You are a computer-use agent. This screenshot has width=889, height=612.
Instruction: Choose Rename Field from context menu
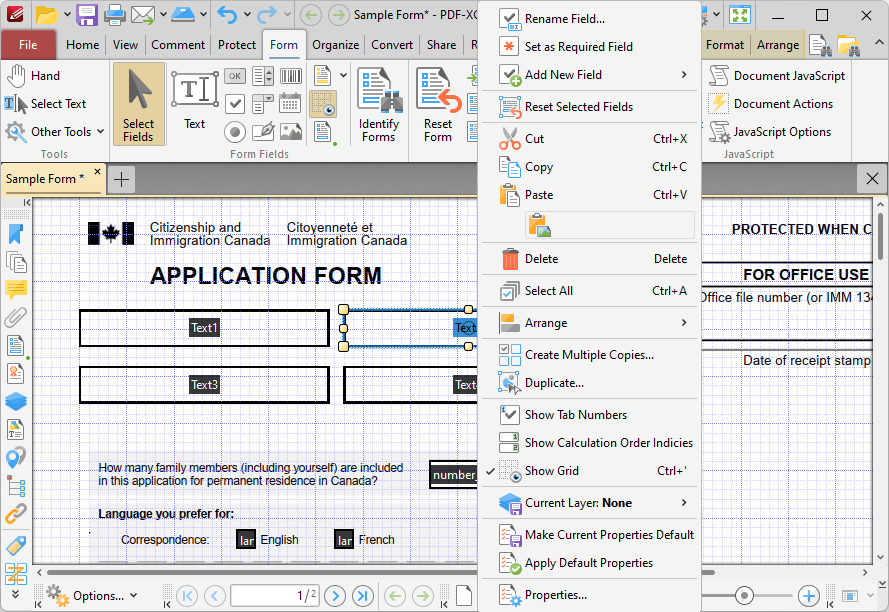(x=589, y=19)
